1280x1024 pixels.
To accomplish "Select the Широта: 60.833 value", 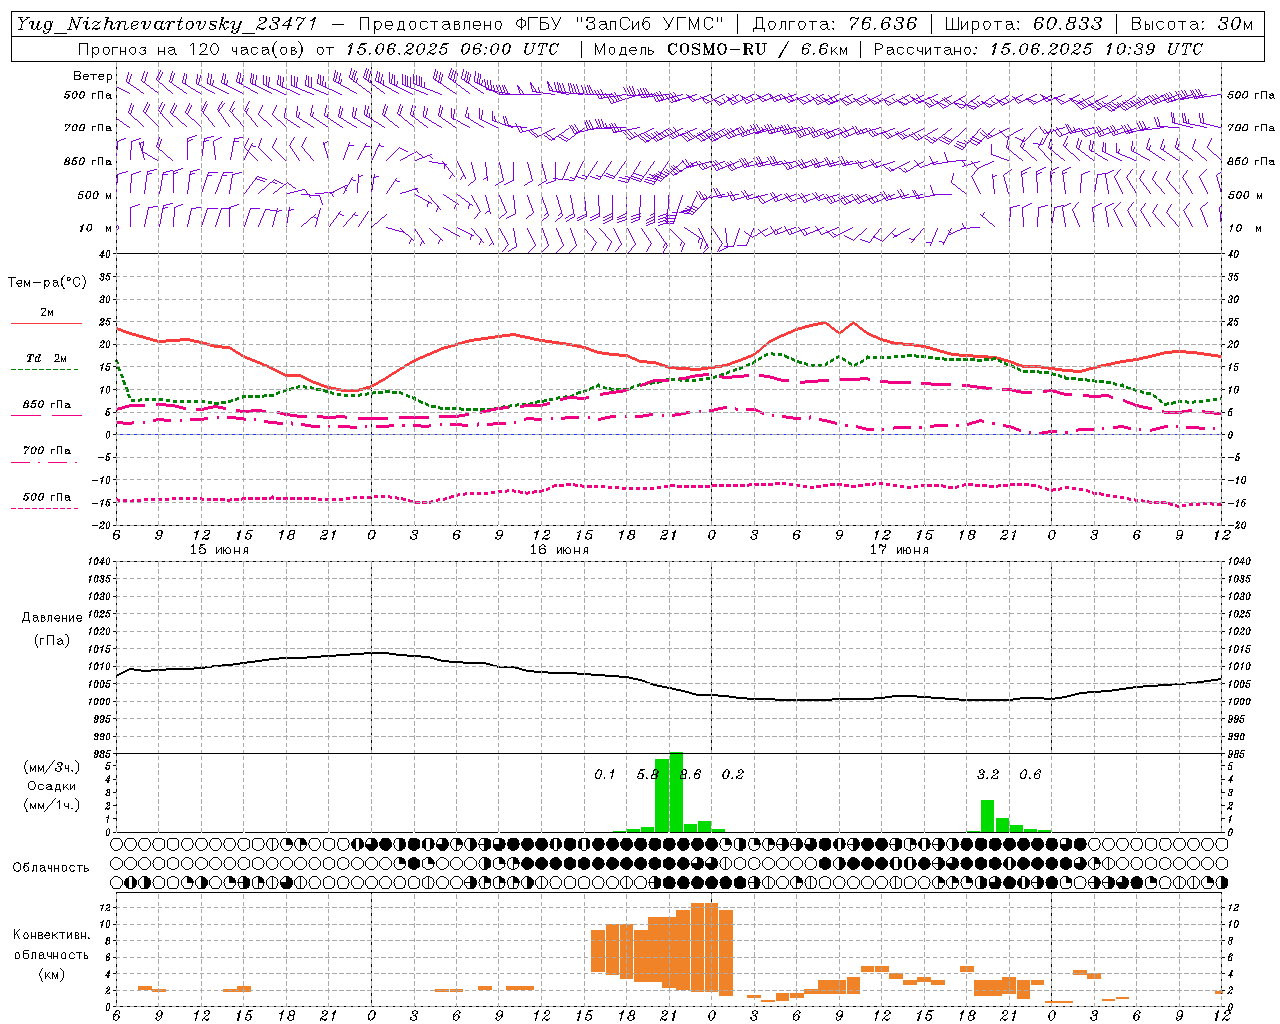I will pos(1023,24).
